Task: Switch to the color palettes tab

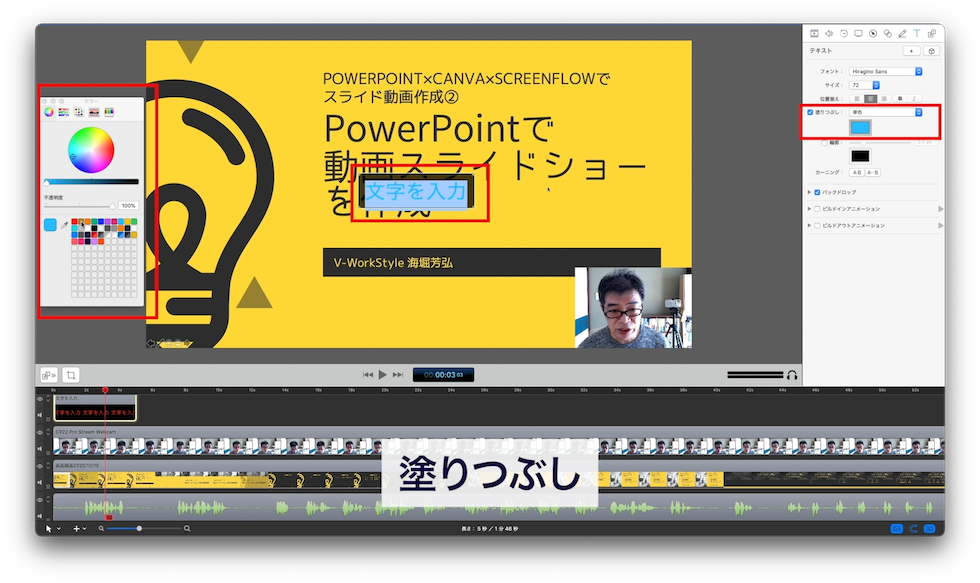Action: (x=78, y=112)
